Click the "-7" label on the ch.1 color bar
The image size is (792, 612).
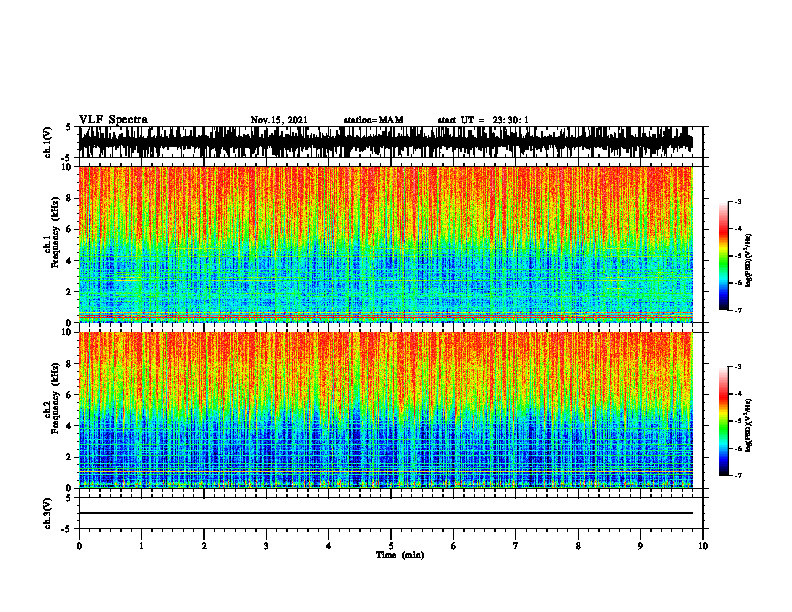click(x=738, y=310)
